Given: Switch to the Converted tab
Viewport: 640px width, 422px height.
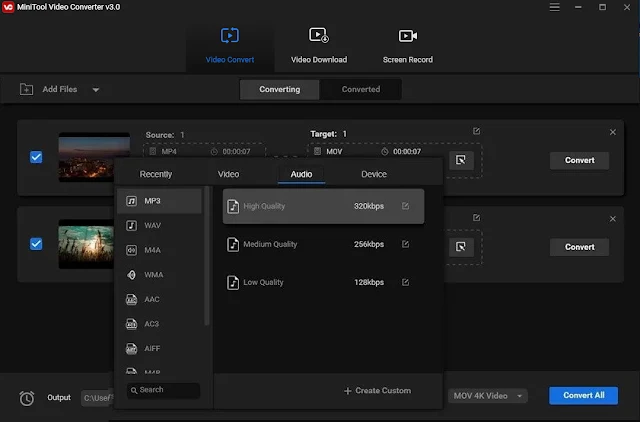Looking at the screenshot, I should (361, 89).
